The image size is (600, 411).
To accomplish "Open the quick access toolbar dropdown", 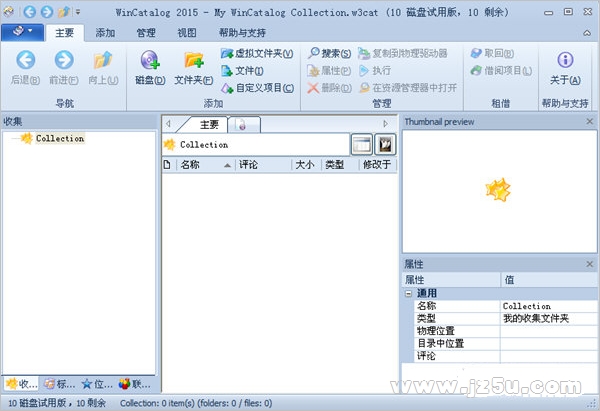I will (x=78, y=12).
